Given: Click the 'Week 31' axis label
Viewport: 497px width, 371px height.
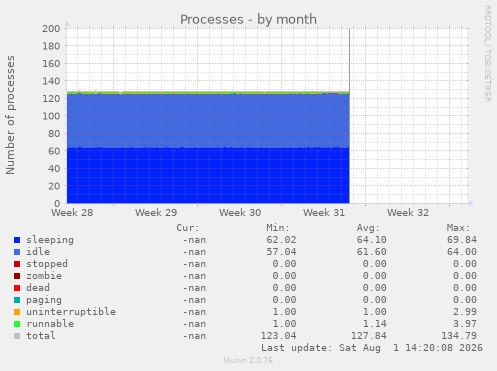Looking at the screenshot, I should [x=324, y=213].
